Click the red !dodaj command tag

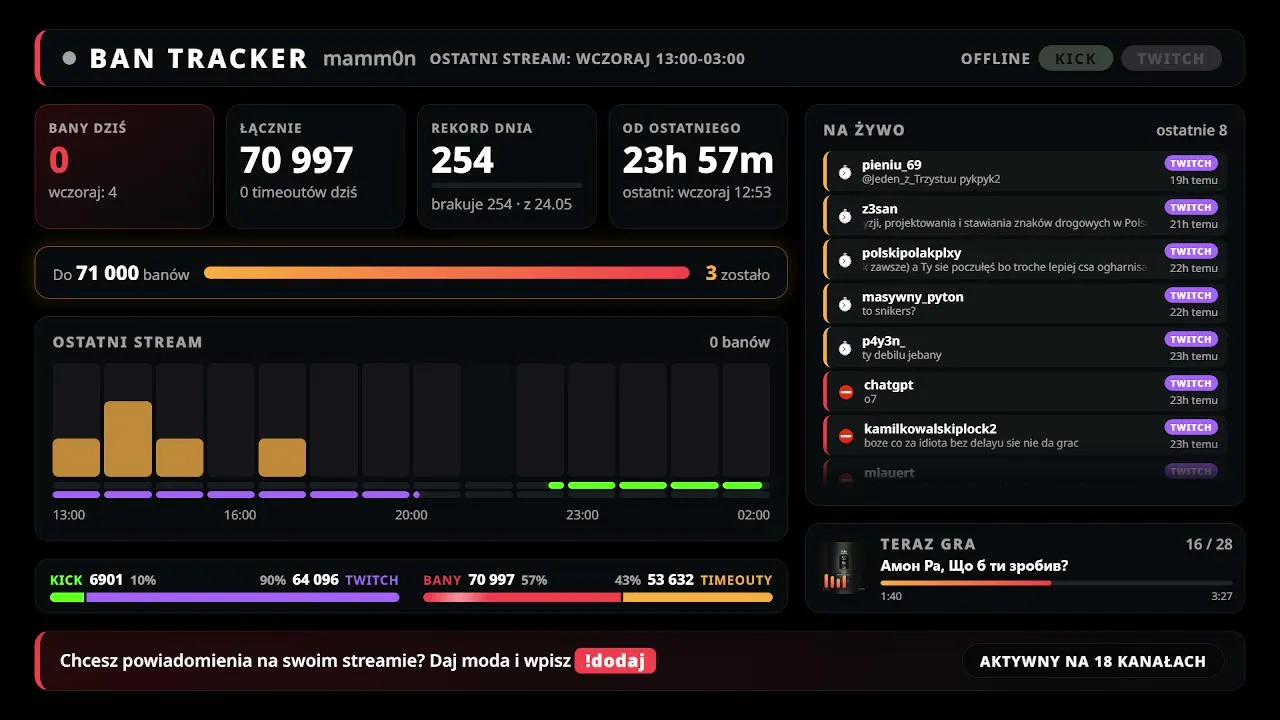click(615, 661)
